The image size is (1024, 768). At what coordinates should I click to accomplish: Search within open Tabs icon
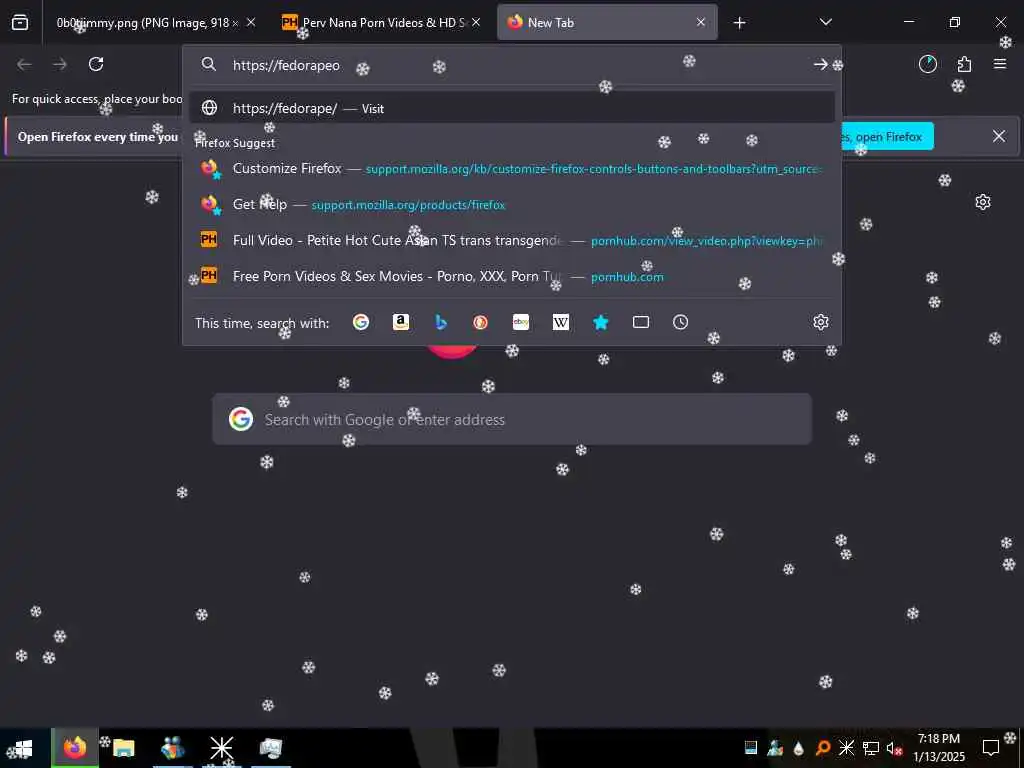point(641,322)
